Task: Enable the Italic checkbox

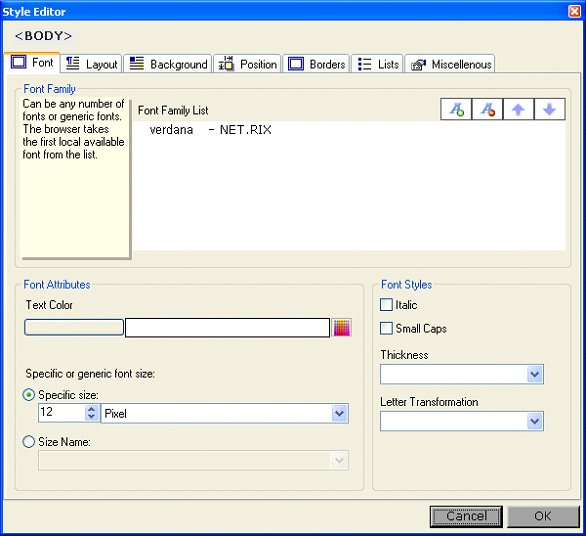Action: (x=386, y=305)
